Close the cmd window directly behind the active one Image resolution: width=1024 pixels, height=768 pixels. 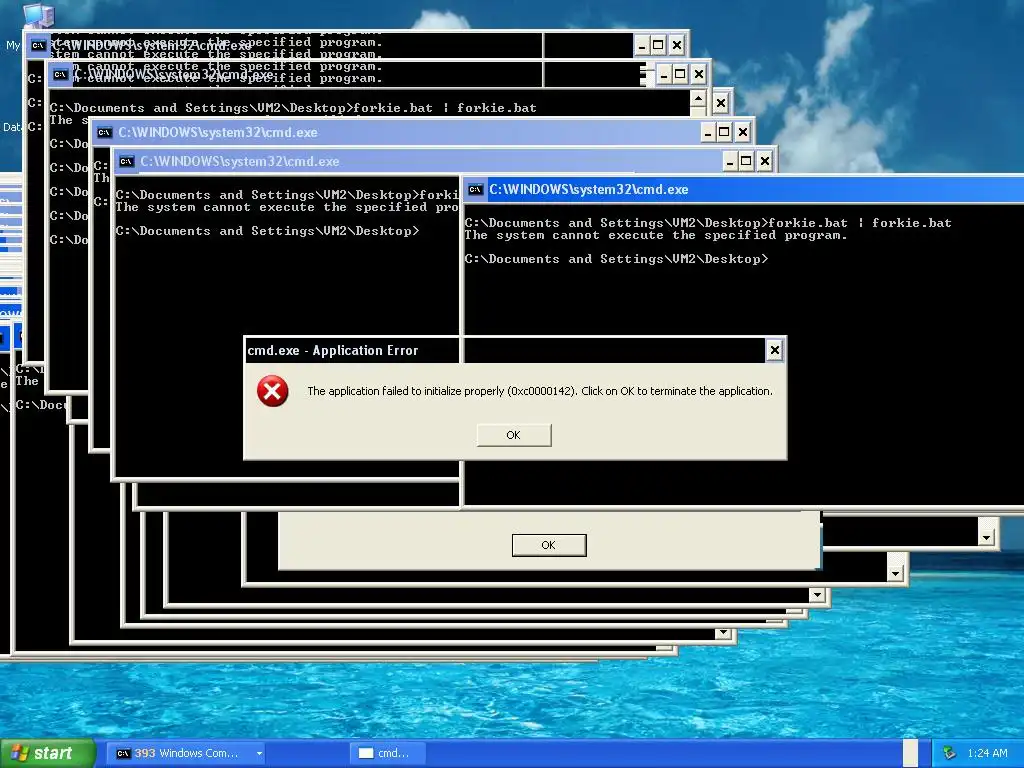765,161
